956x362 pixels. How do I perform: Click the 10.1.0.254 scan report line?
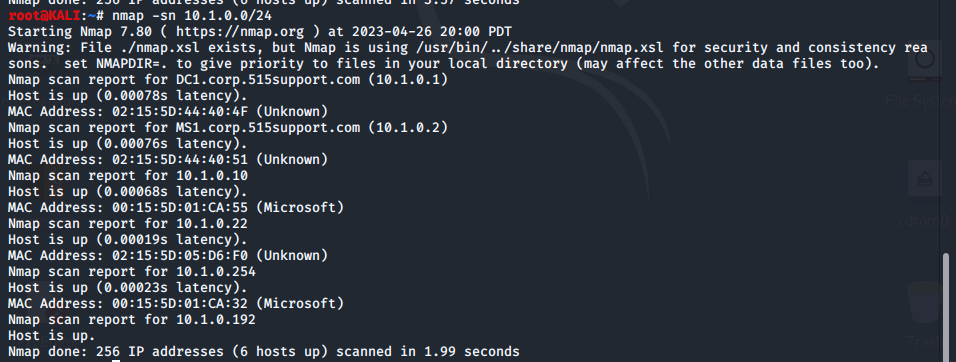132,271
